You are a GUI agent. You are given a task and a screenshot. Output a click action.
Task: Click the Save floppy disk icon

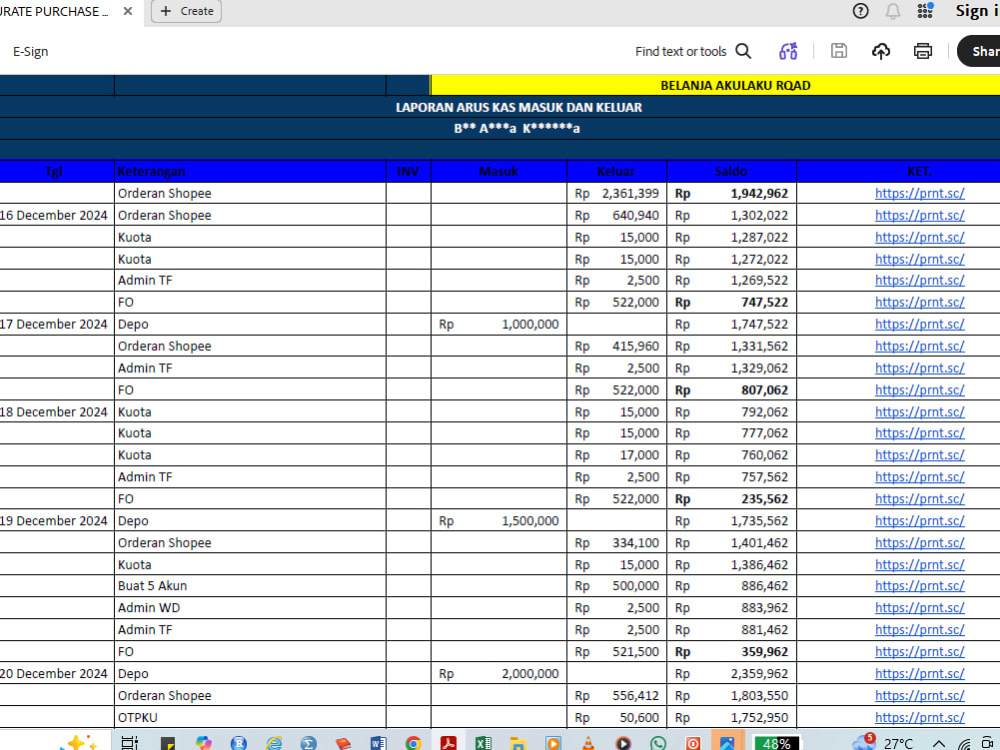pyautogui.click(x=839, y=51)
